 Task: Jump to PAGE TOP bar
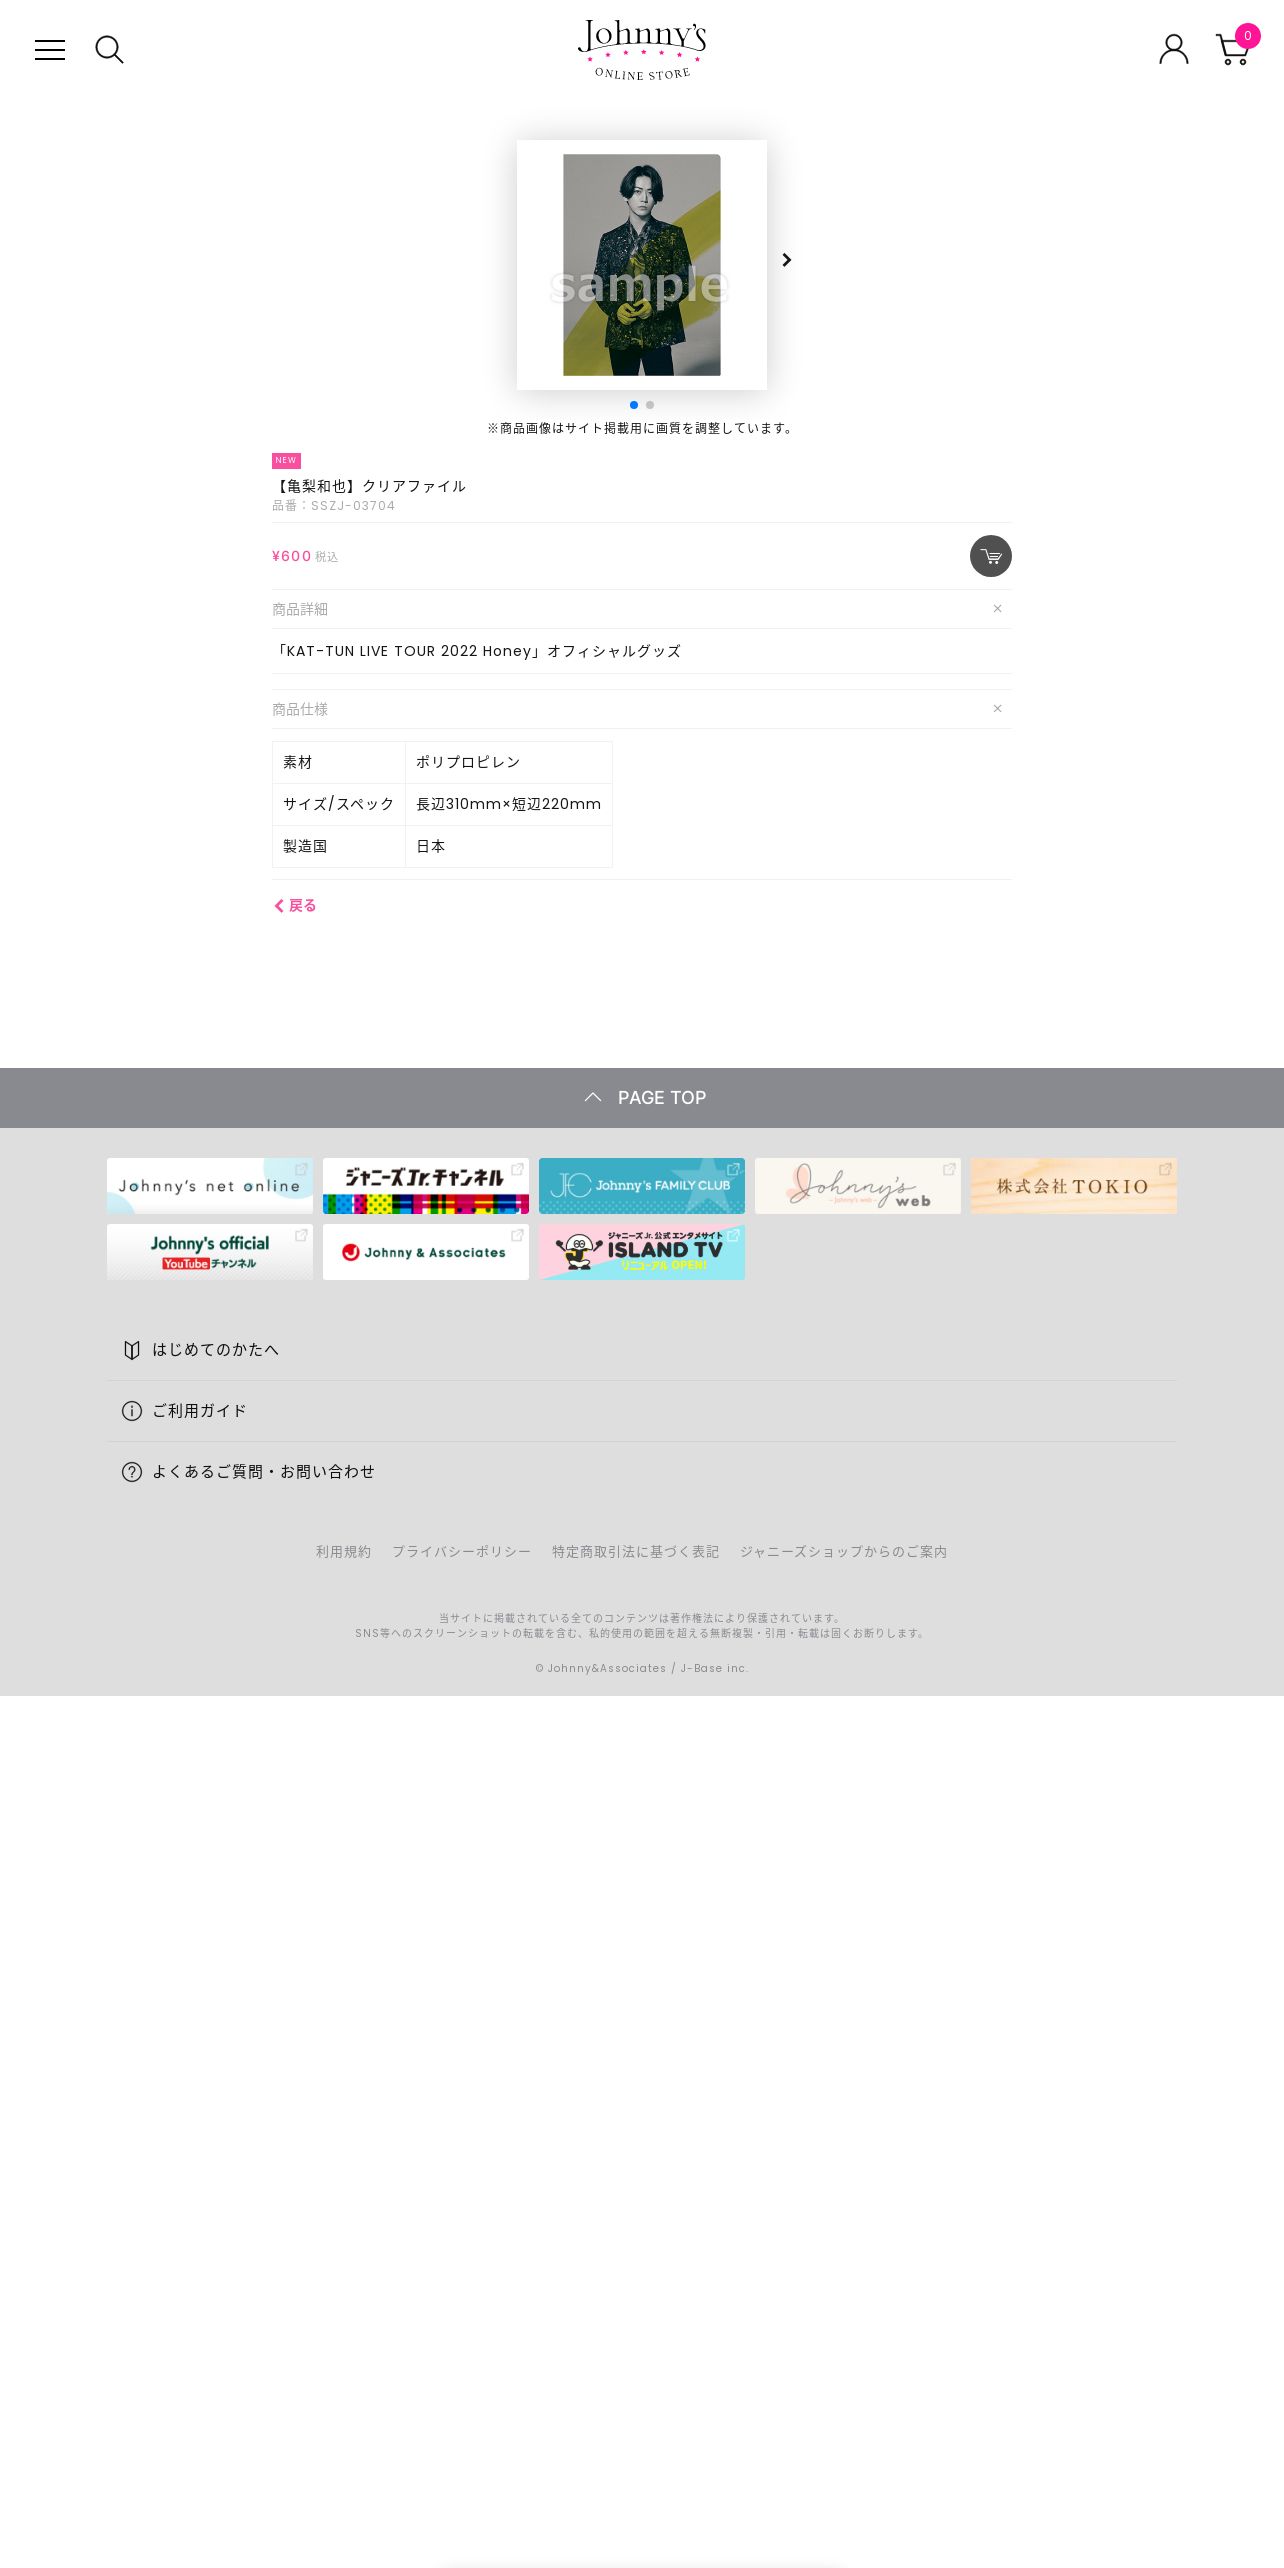(642, 1098)
